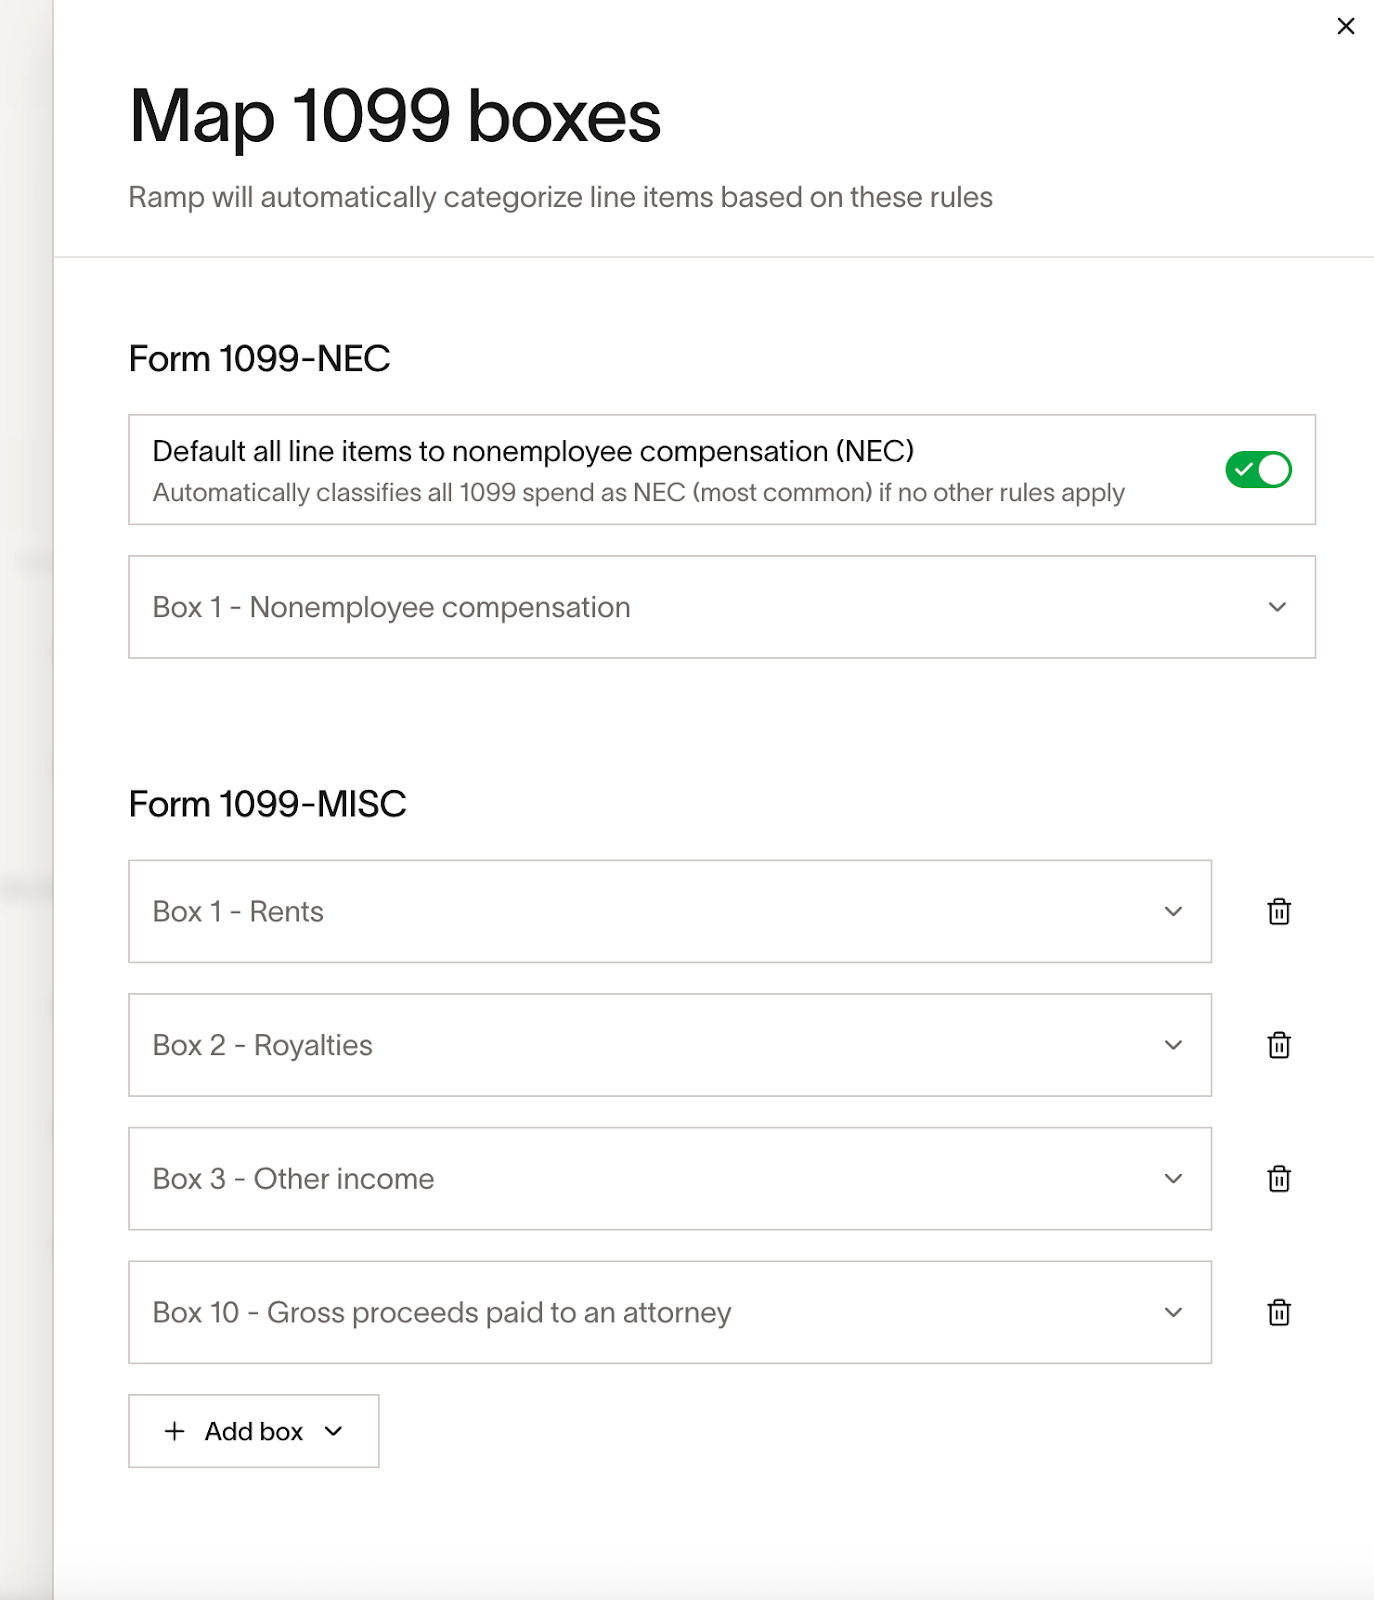This screenshot has width=1374, height=1600.
Task: Click the Add box button
Action: (x=253, y=1431)
